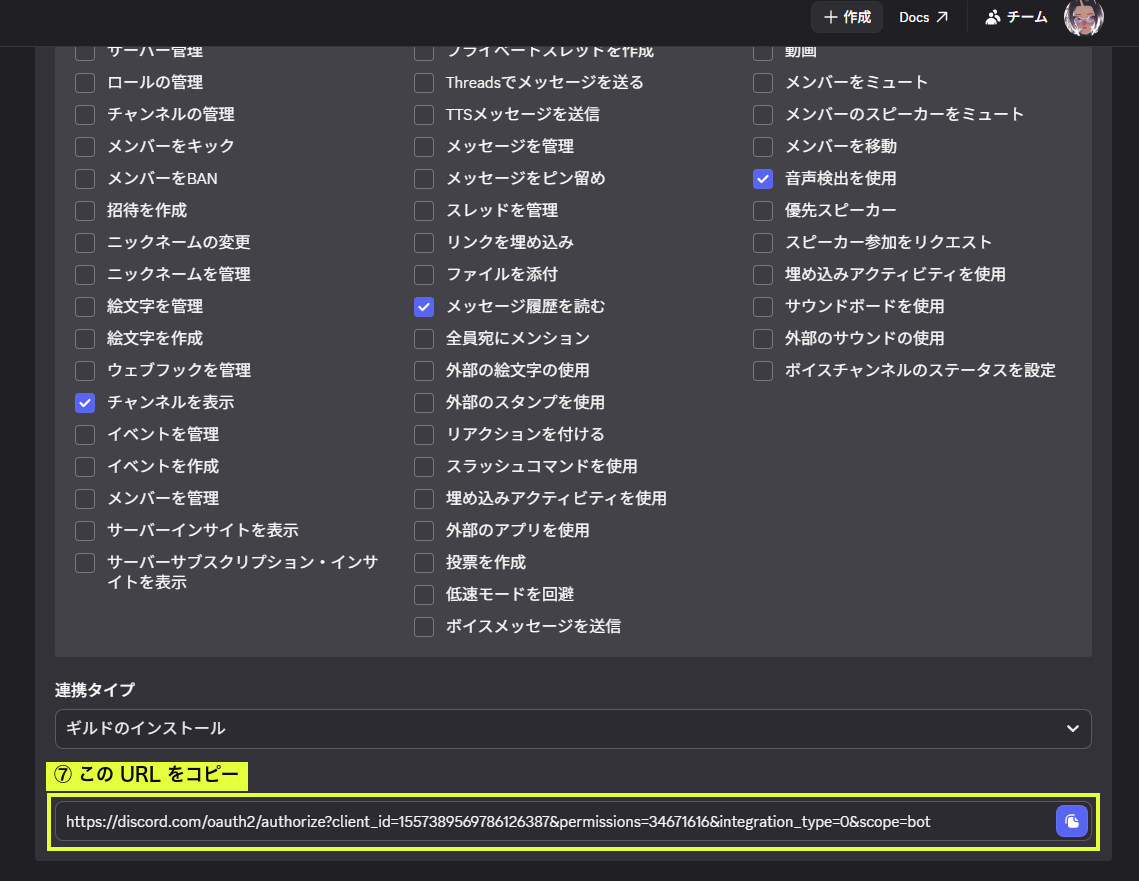The height and width of the screenshot is (881, 1139).
Task: Open the Docs link
Action: pos(923,17)
